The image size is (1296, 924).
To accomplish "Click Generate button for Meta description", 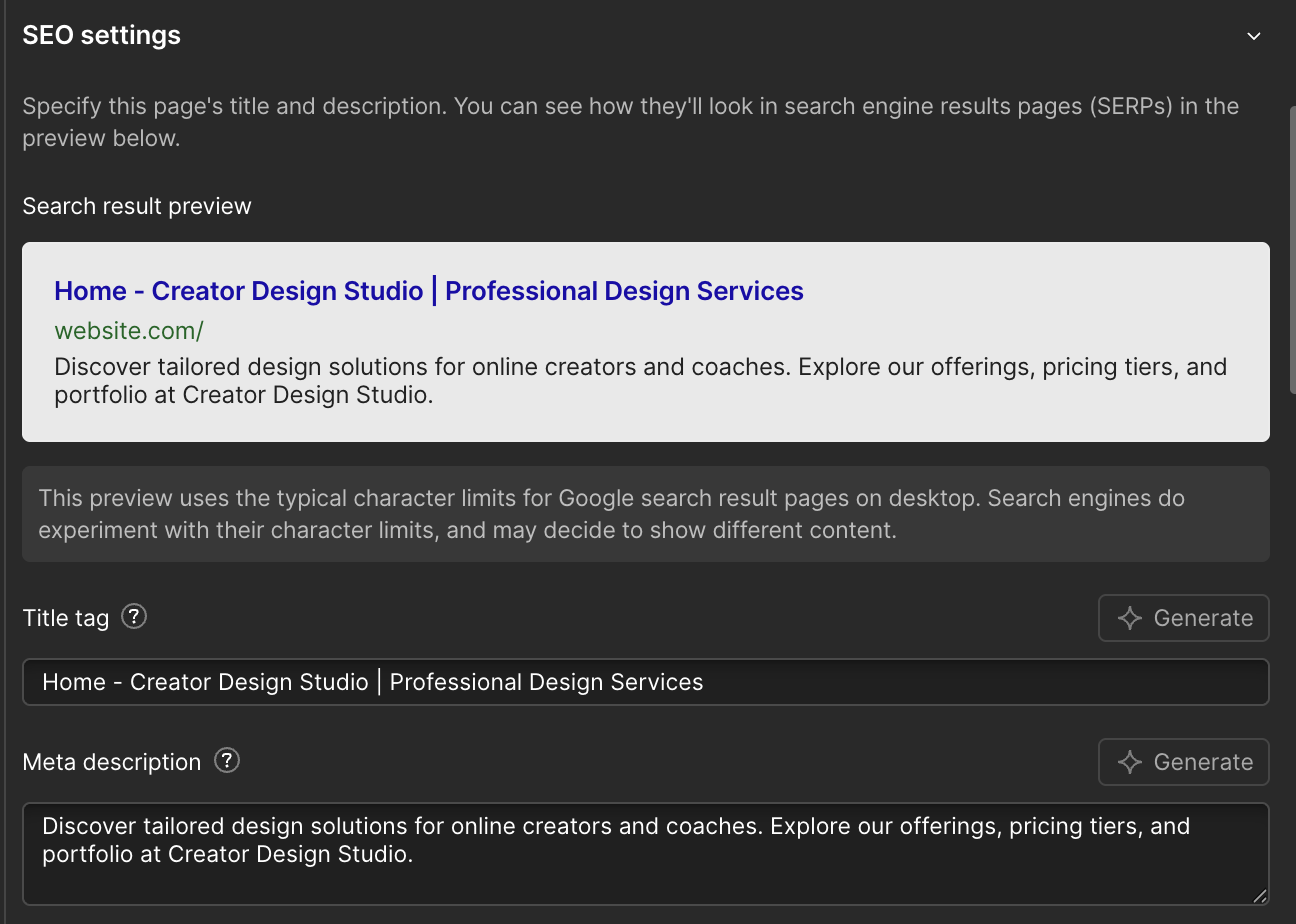I will [x=1184, y=762].
